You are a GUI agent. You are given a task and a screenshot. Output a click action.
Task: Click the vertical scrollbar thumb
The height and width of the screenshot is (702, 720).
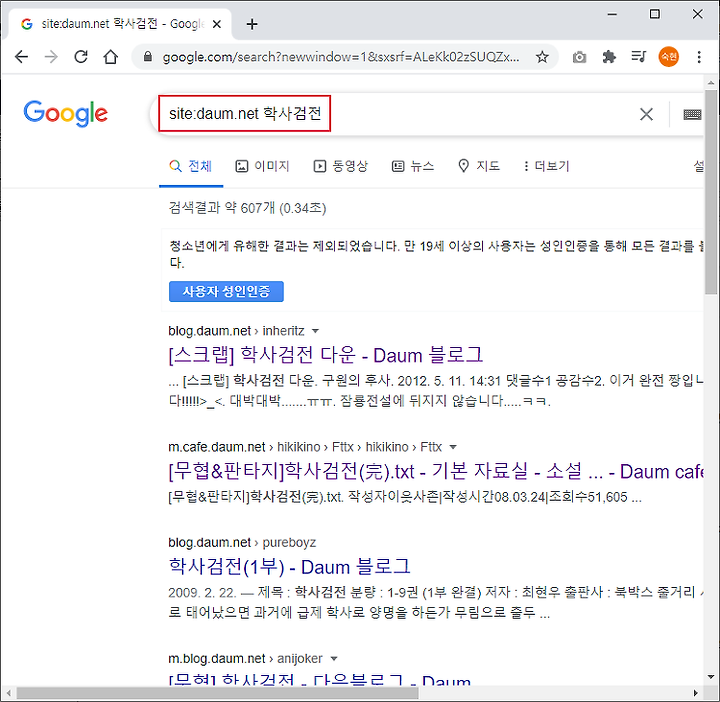[711, 192]
